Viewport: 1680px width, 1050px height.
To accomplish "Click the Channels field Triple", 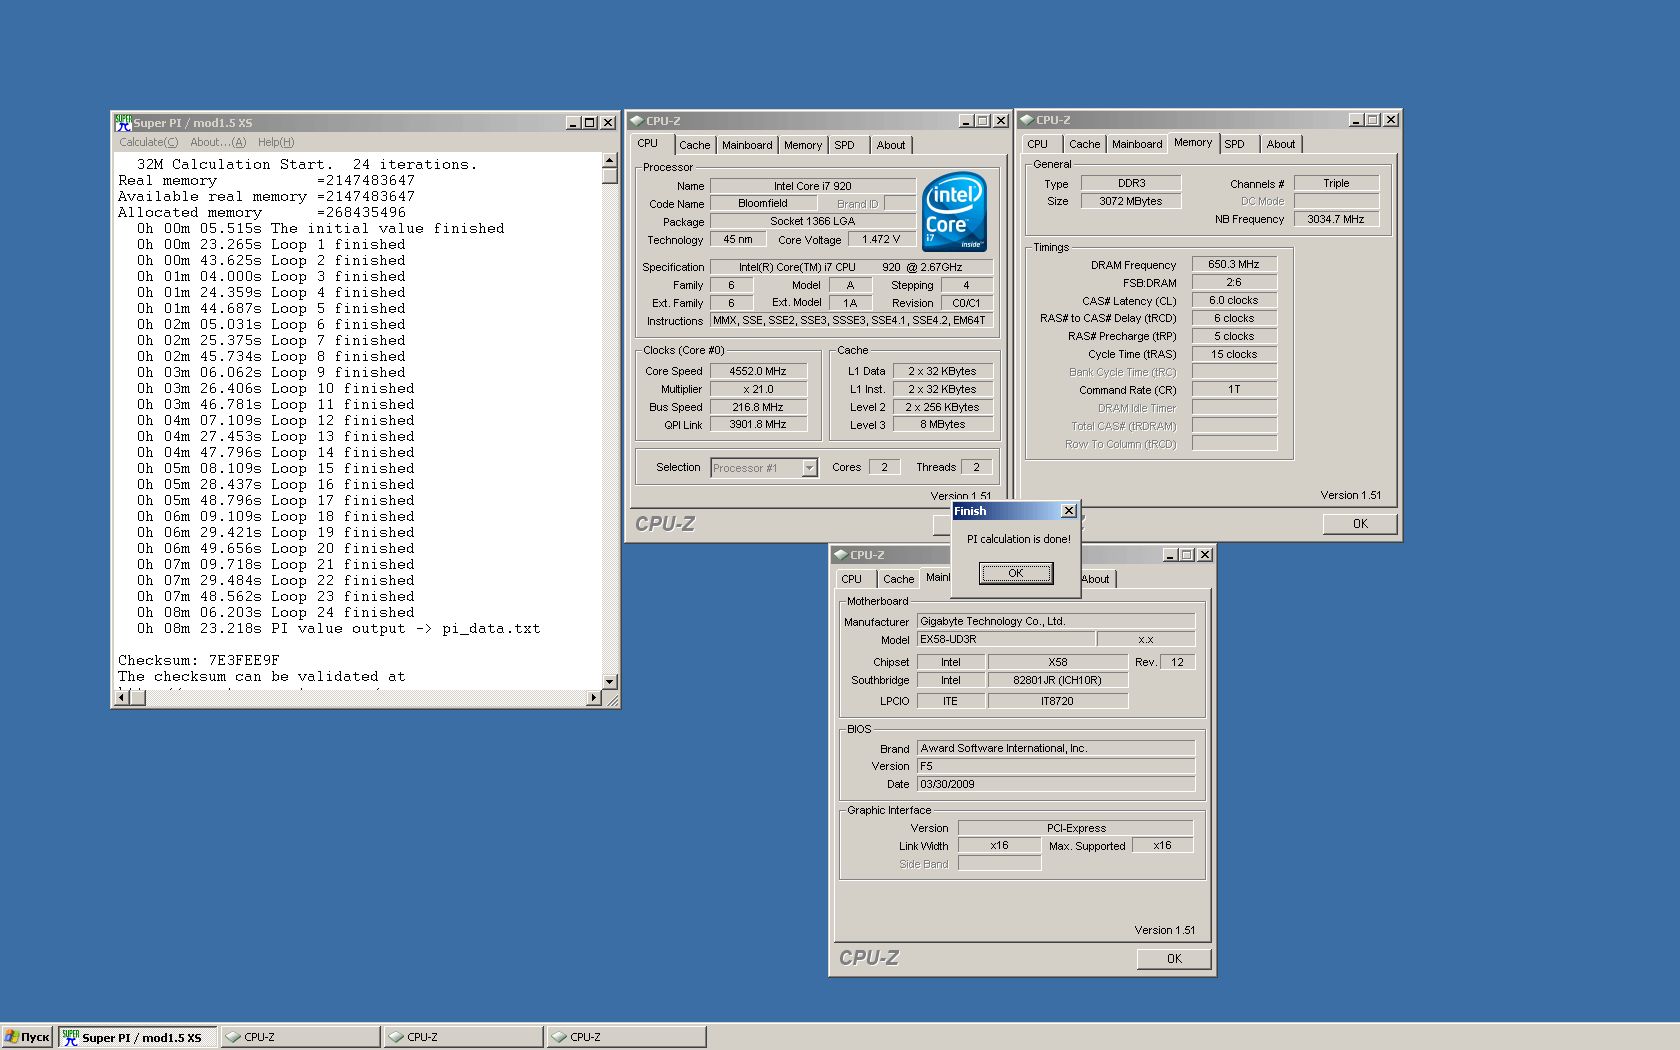I will click(x=1336, y=184).
